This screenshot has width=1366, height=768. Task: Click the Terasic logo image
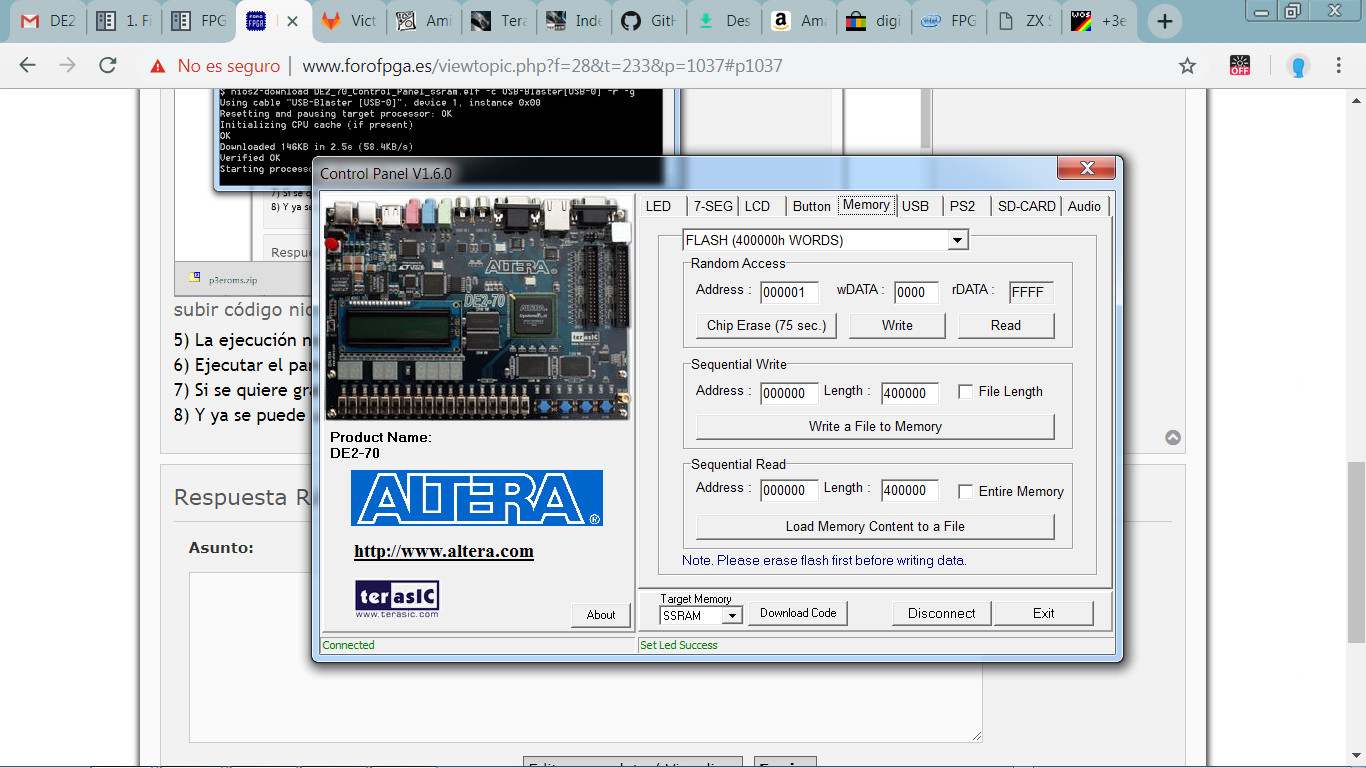click(397, 597)
